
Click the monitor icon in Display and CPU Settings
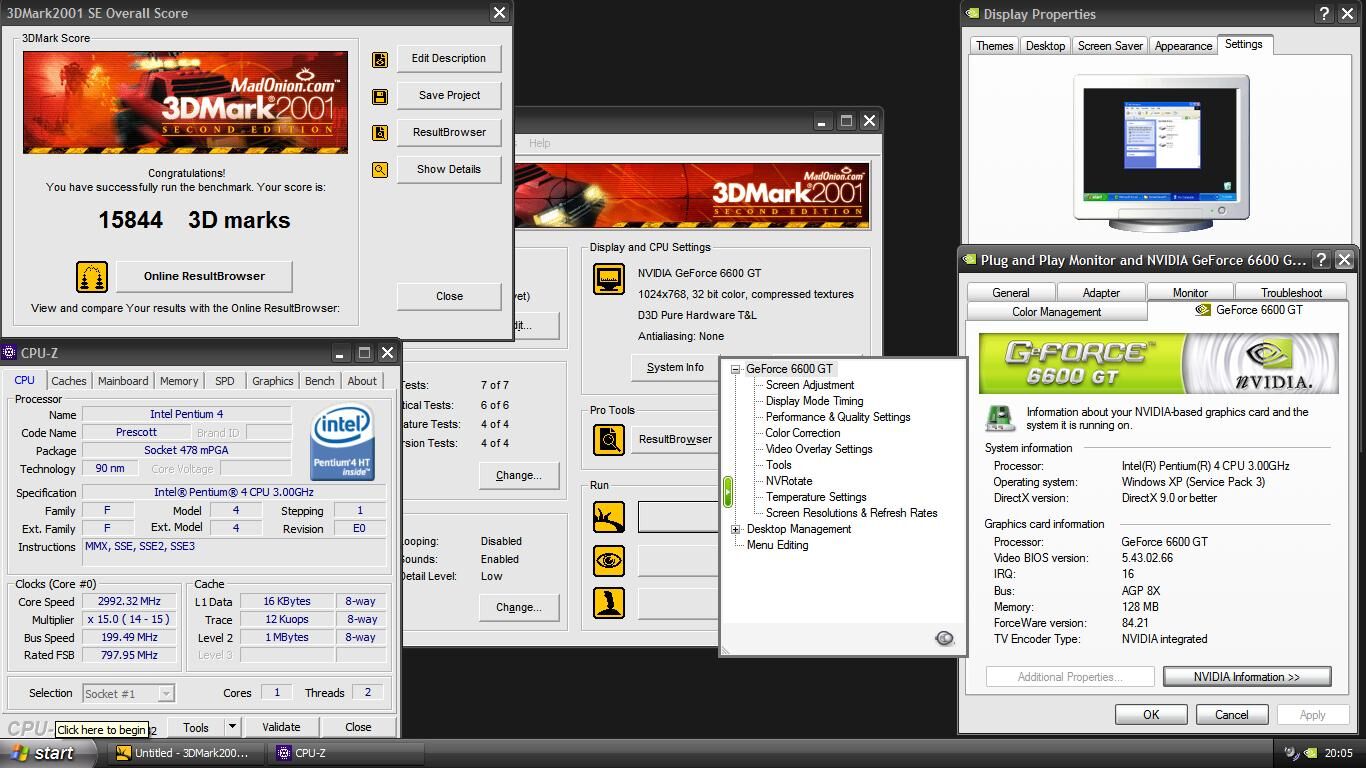[609, 279]
